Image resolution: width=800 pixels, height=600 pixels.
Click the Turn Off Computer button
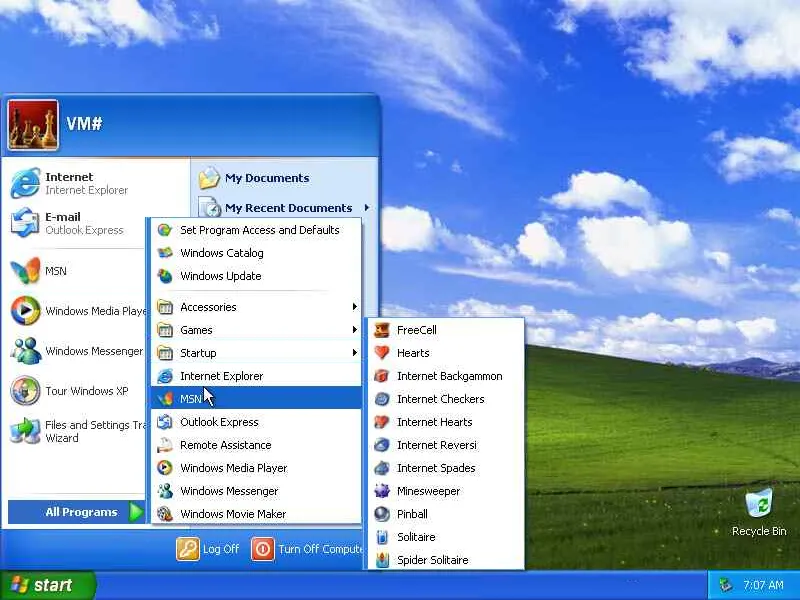pyautogui.click(x=307, y=549)
